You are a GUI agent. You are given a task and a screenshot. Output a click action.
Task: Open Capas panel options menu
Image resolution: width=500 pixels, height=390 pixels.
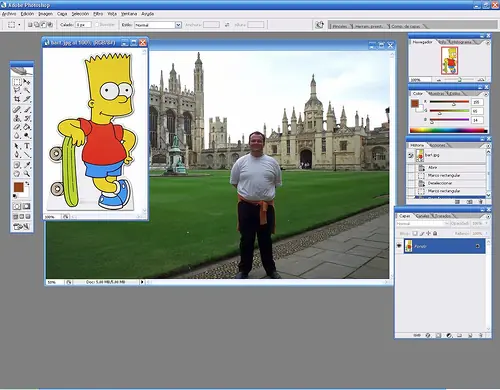(488, 217)
